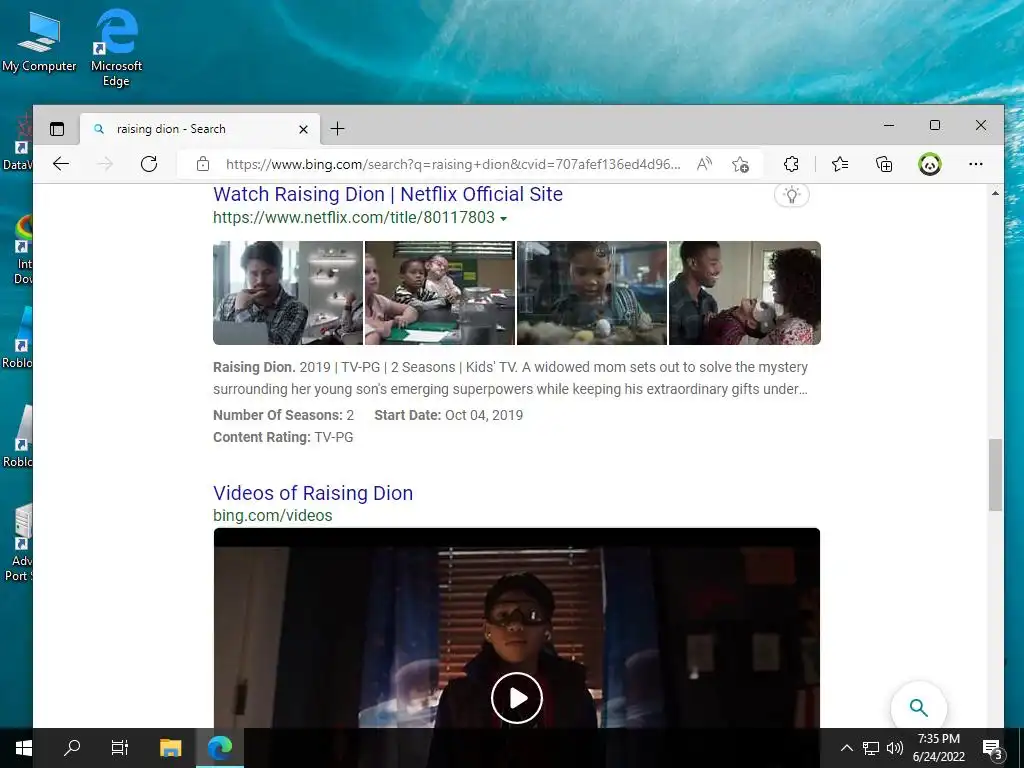Click the floating search magnifier button
Screen dimensions: 1024x768
(918, 707)
